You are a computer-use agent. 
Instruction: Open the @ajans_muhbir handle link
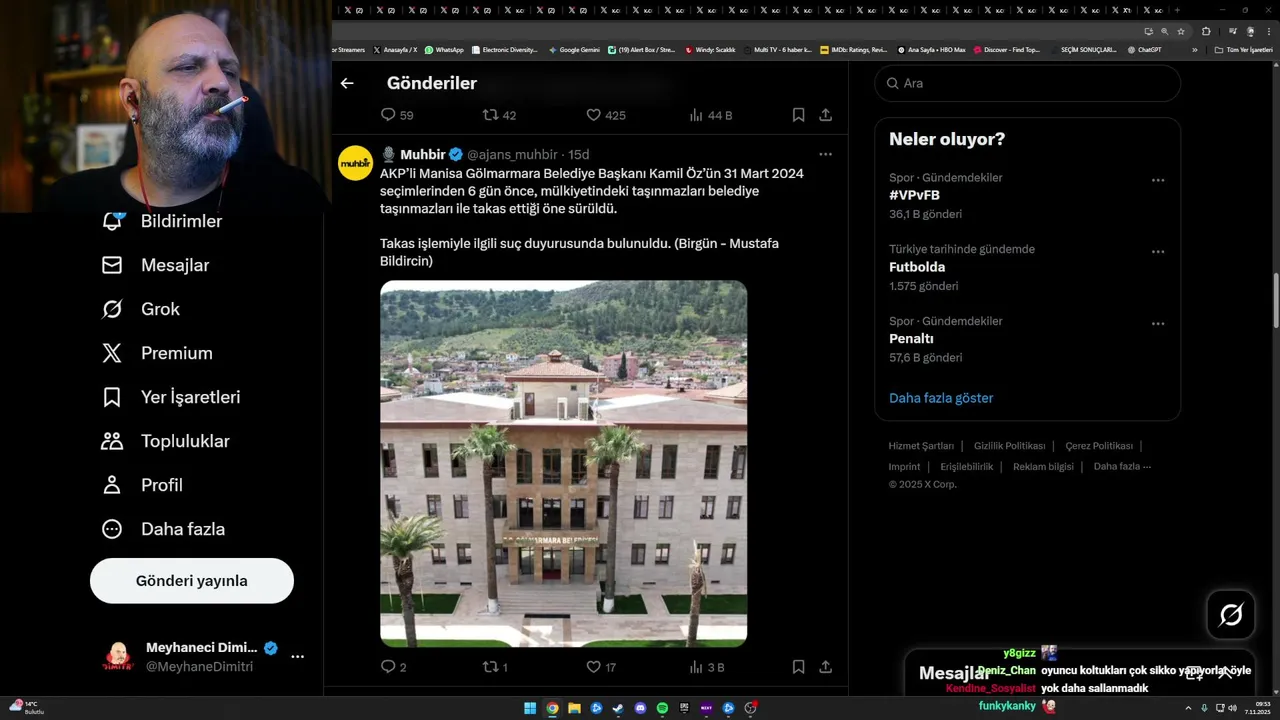(x=512, y=154)
